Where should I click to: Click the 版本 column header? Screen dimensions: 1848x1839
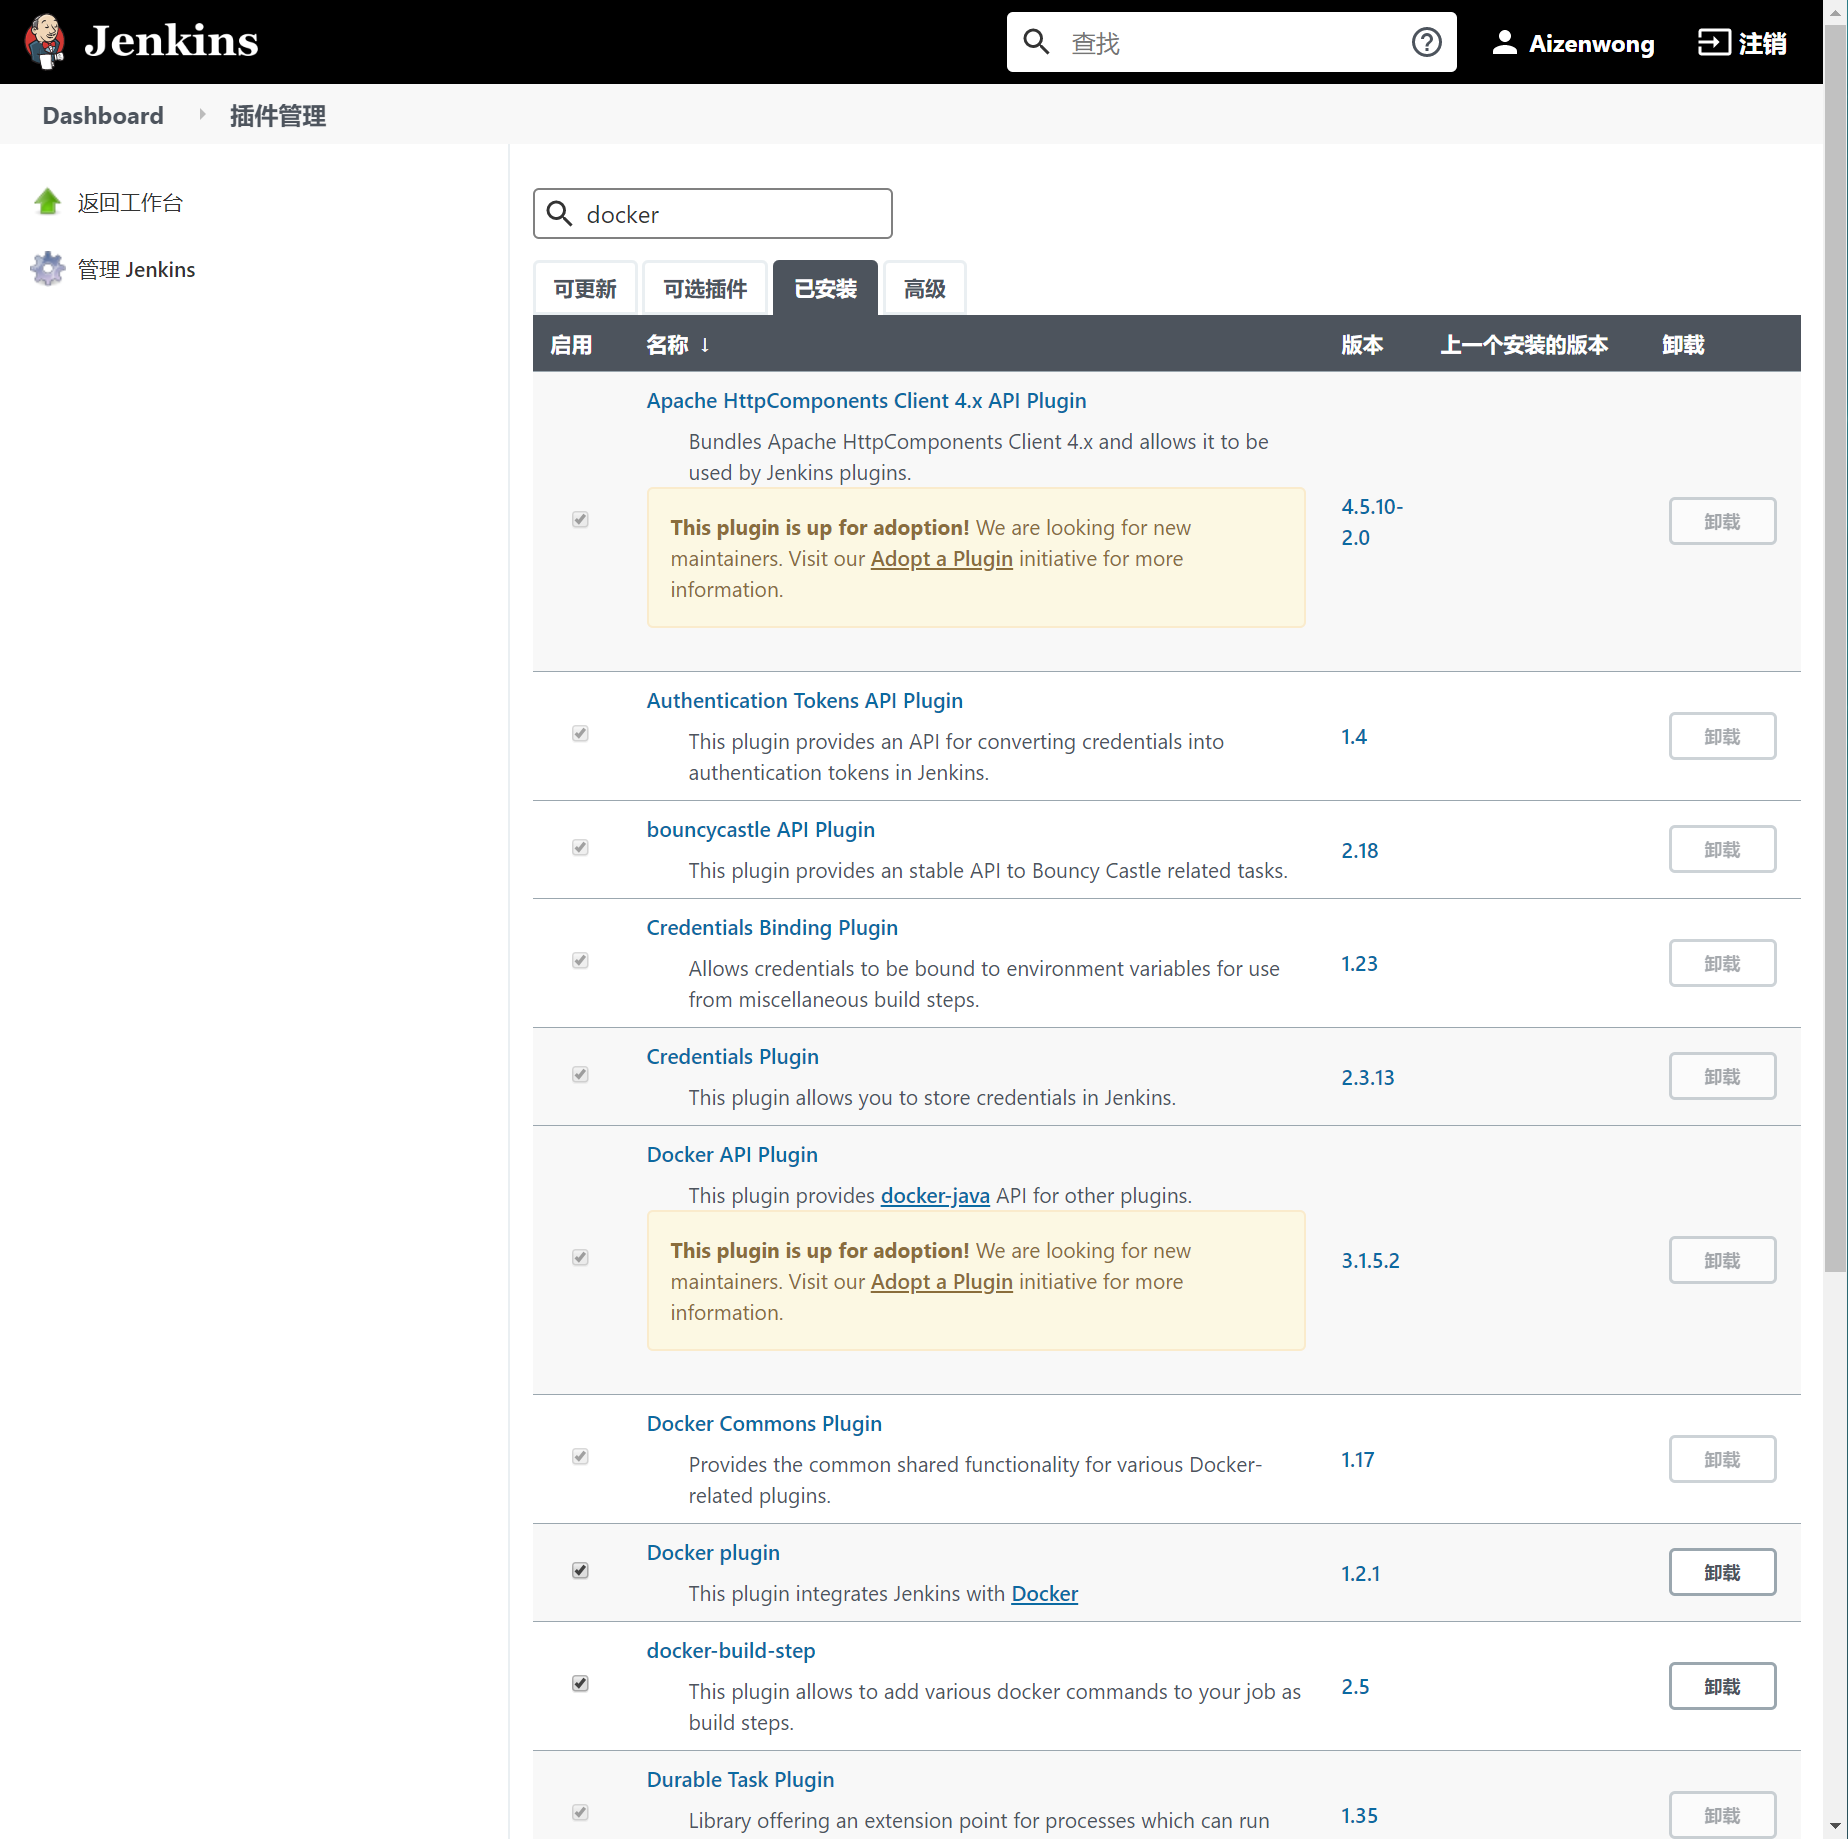point(1362,345)
